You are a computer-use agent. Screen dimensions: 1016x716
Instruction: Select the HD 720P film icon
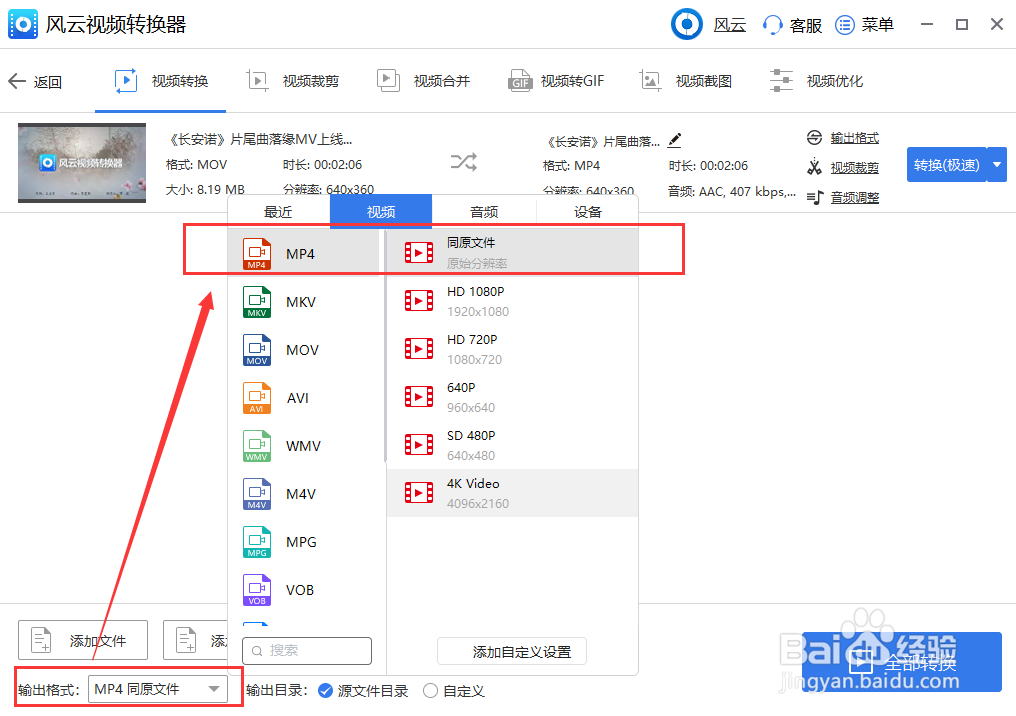(x=419, y=349)
